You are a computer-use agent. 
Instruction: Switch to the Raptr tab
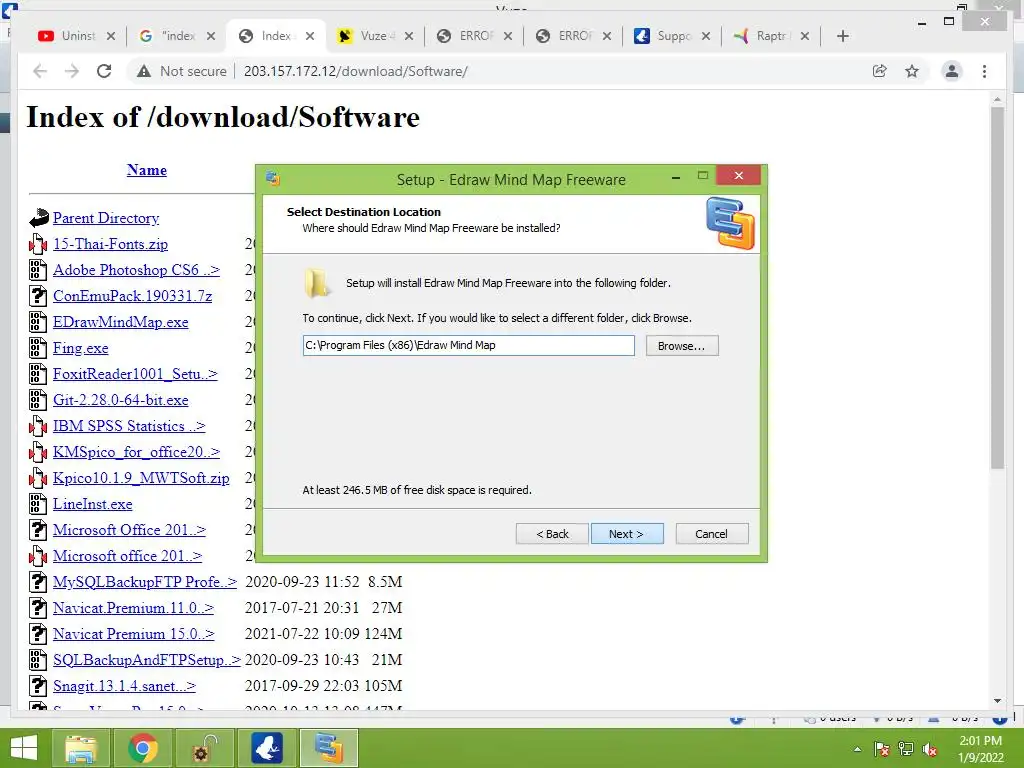pos(771,36)
